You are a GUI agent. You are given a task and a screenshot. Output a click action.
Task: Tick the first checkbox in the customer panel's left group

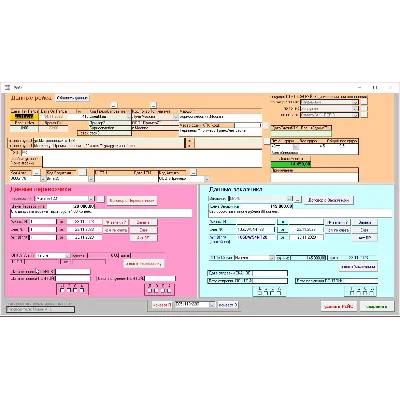259,292
